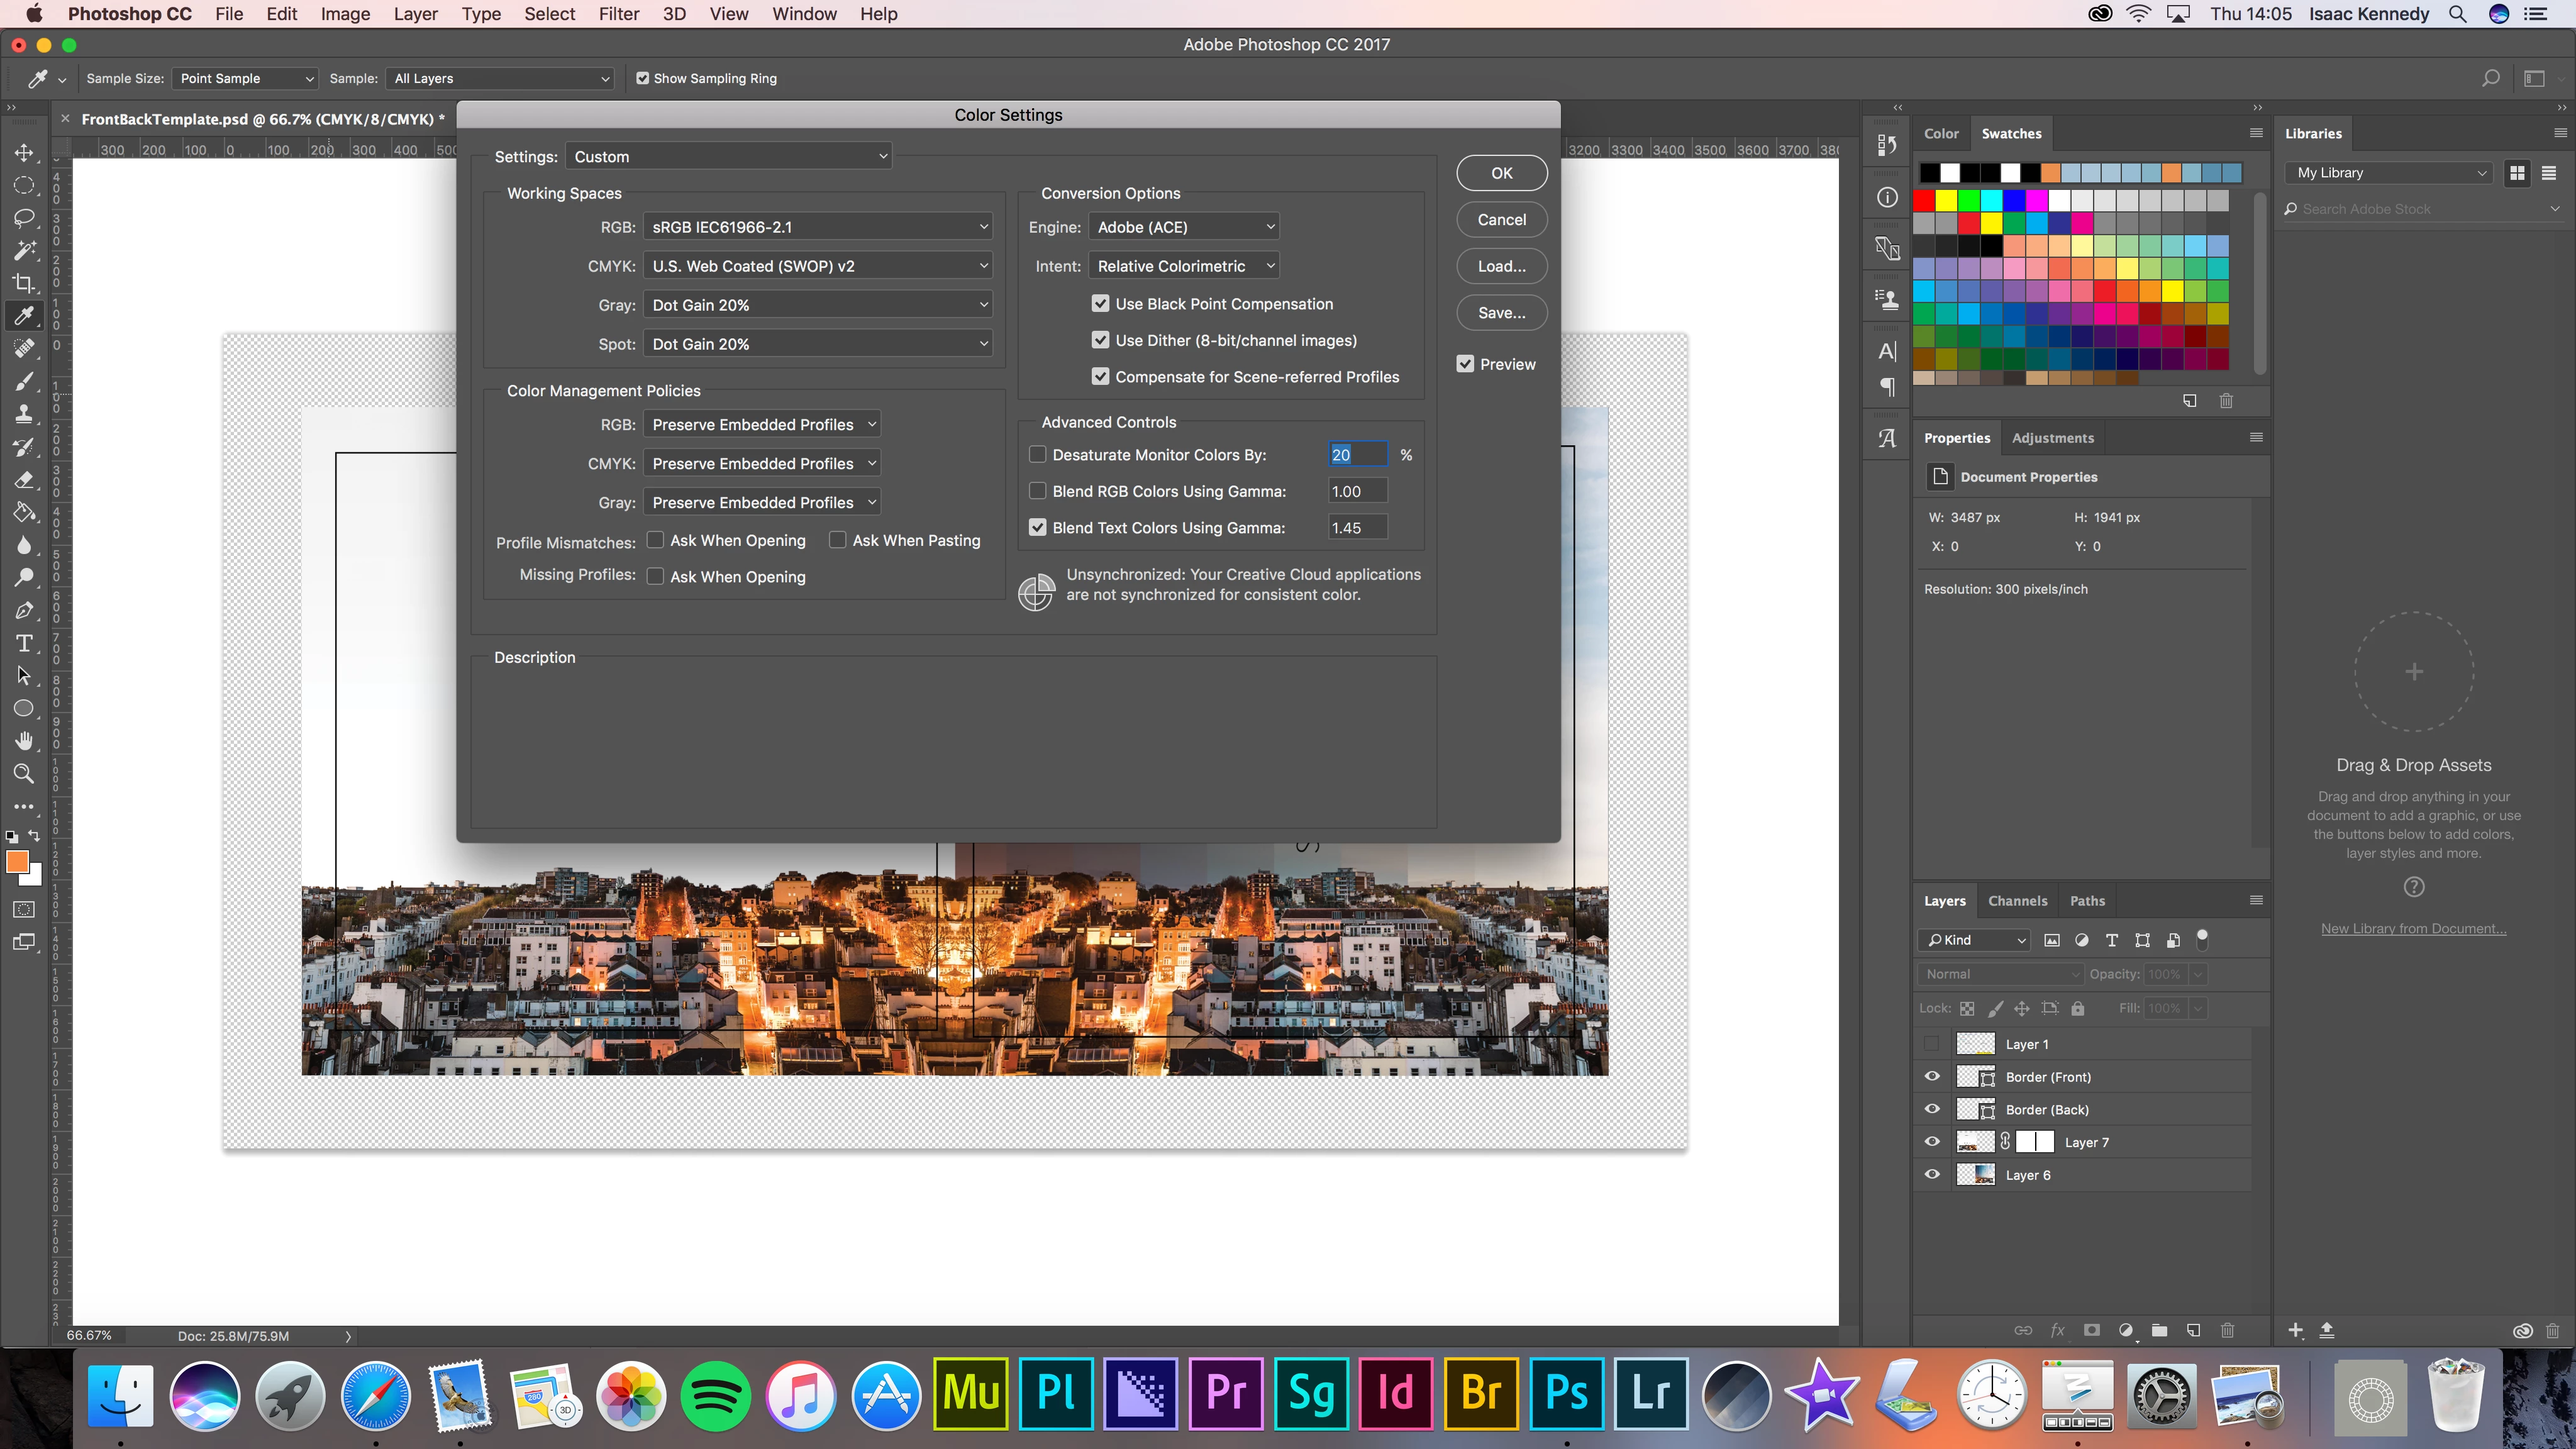Image resolution: width=2576 pixels, height=1449 pixels.
Task: Click the OK button
Action: [x=1501, y=173]
